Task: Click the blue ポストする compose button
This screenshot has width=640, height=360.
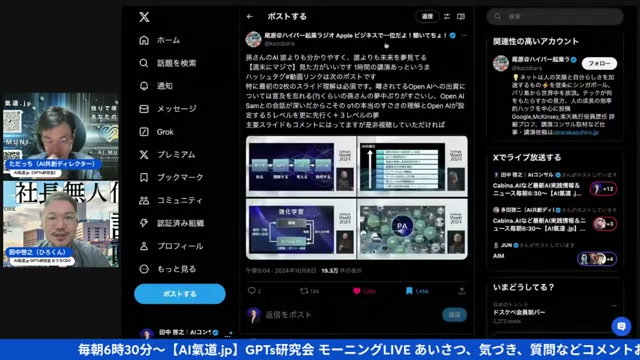Action: 180,294
